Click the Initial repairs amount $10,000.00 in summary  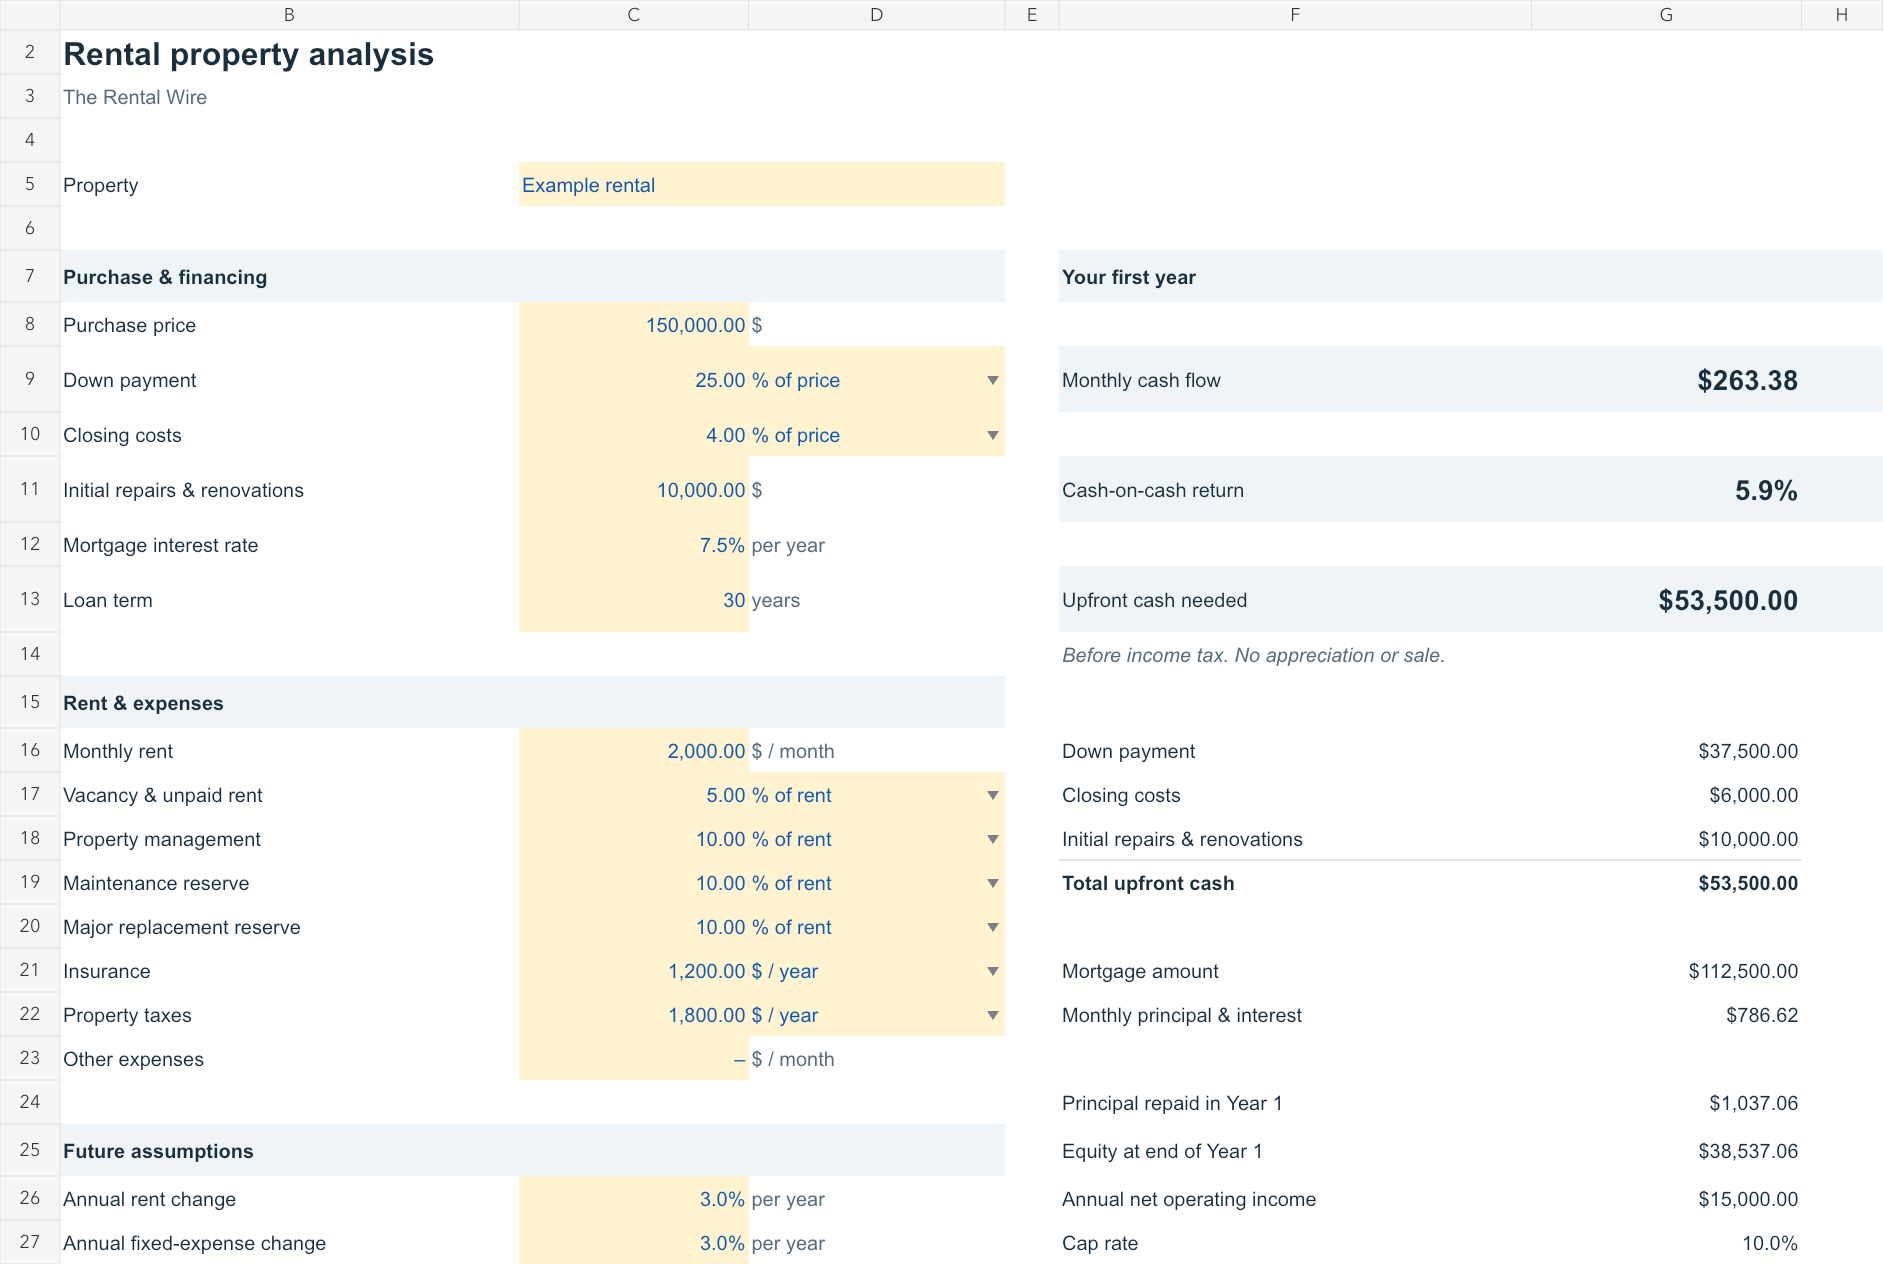1748,839
